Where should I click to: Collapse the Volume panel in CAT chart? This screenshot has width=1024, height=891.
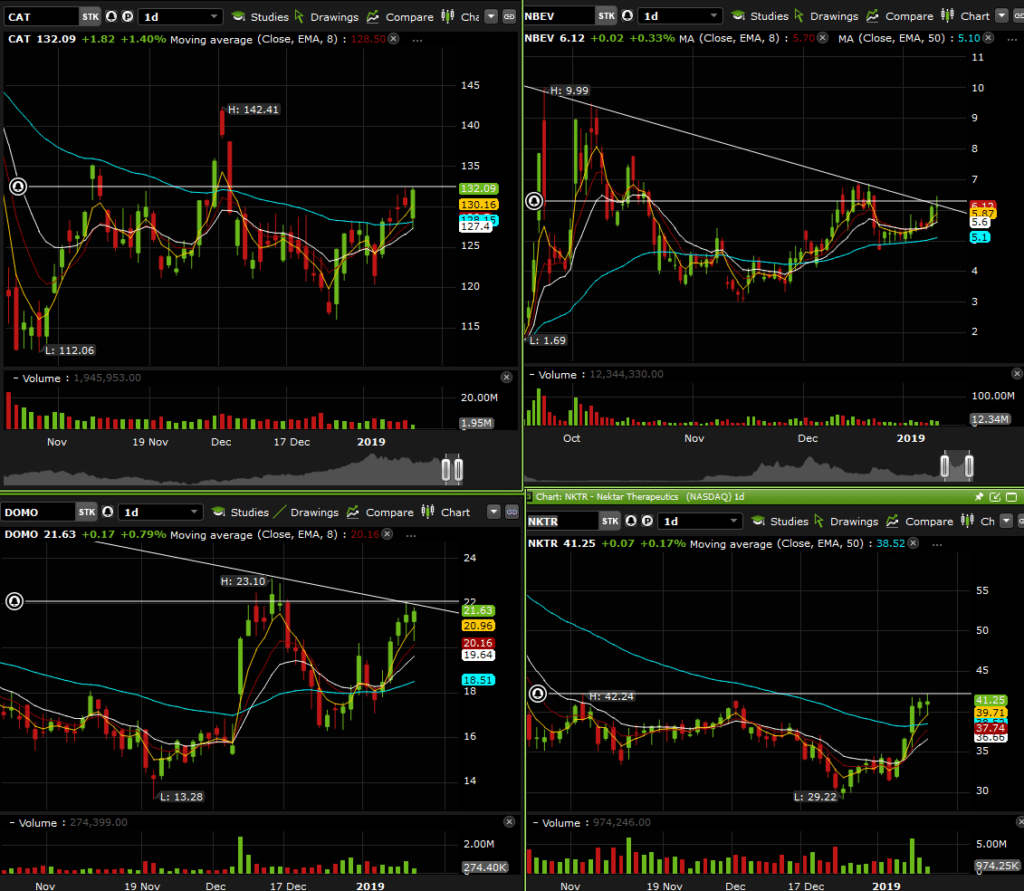[15, 378]
